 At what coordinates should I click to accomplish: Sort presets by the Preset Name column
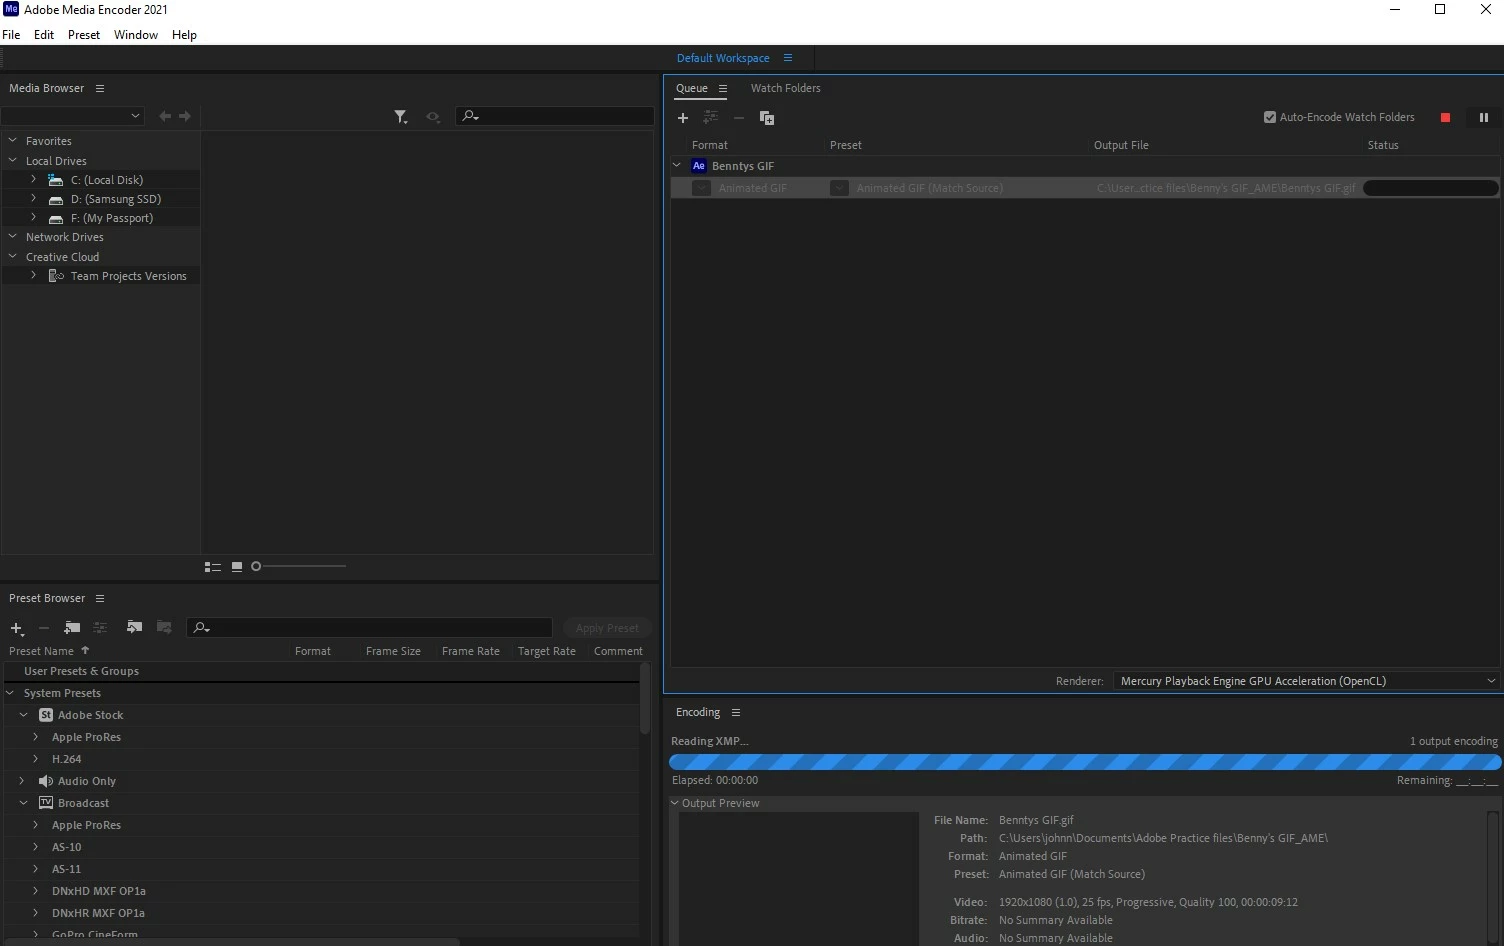(x=43, y=651)
